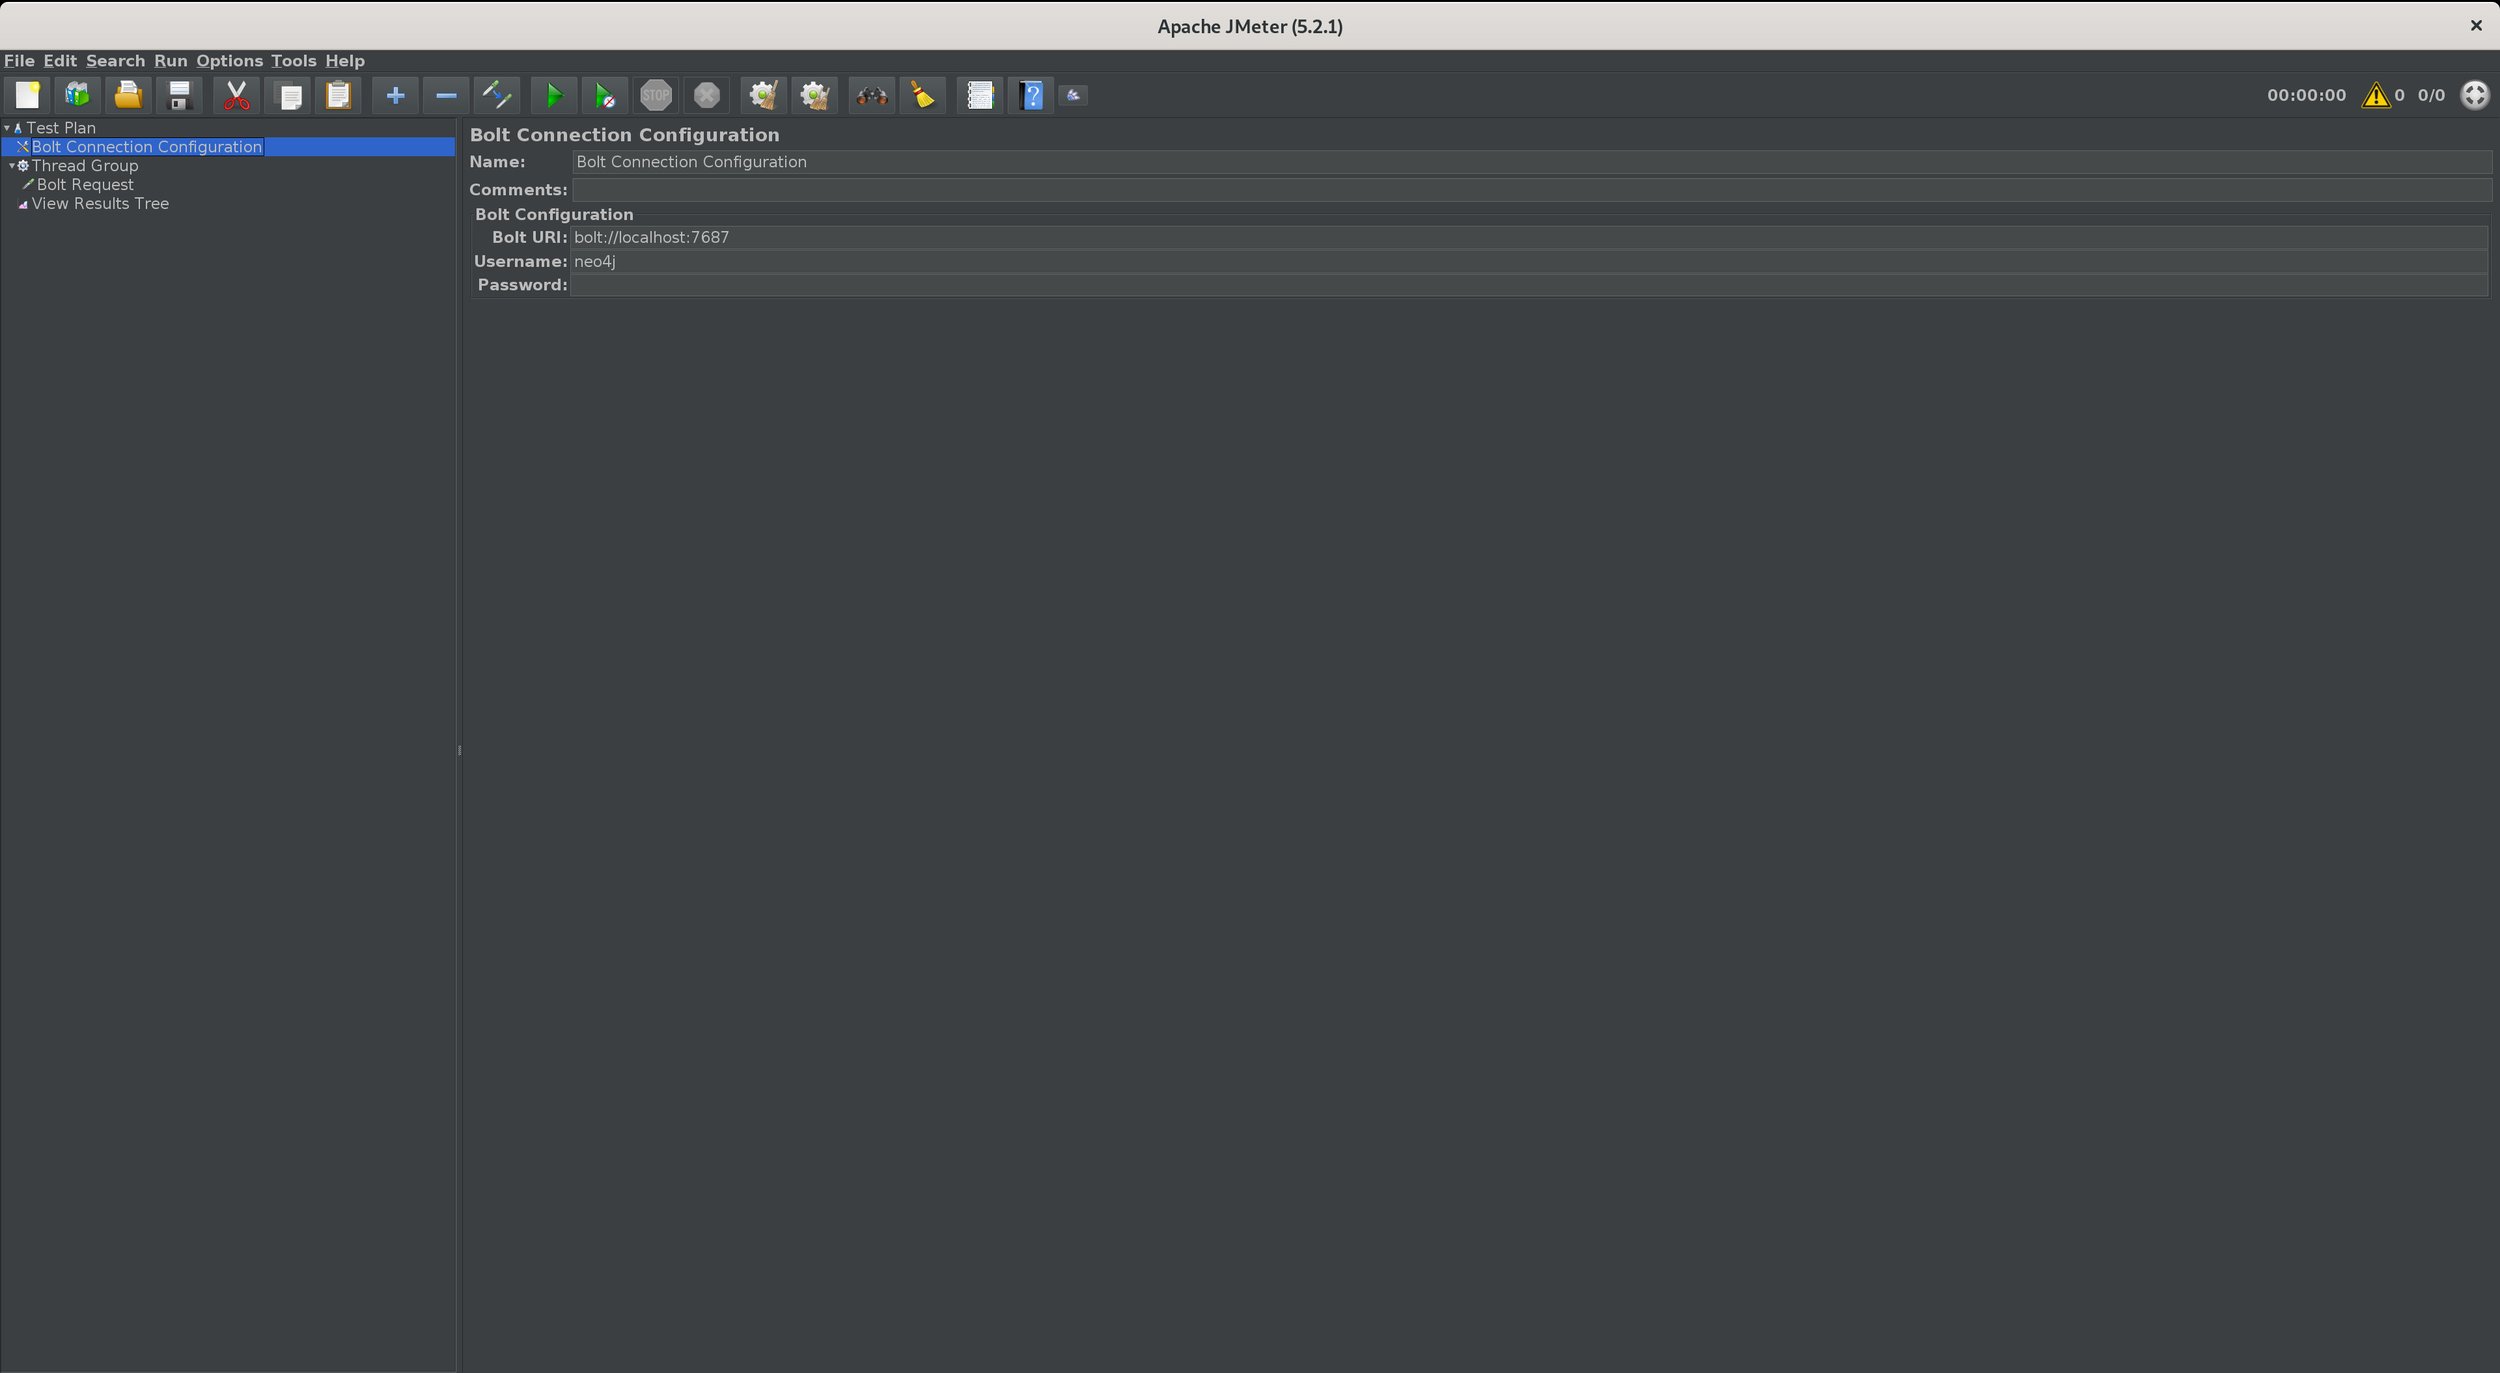Open Search with binoculars icon
Image resolution: width=2500 pixels, height=1373 pixels.
coord(872,96)
